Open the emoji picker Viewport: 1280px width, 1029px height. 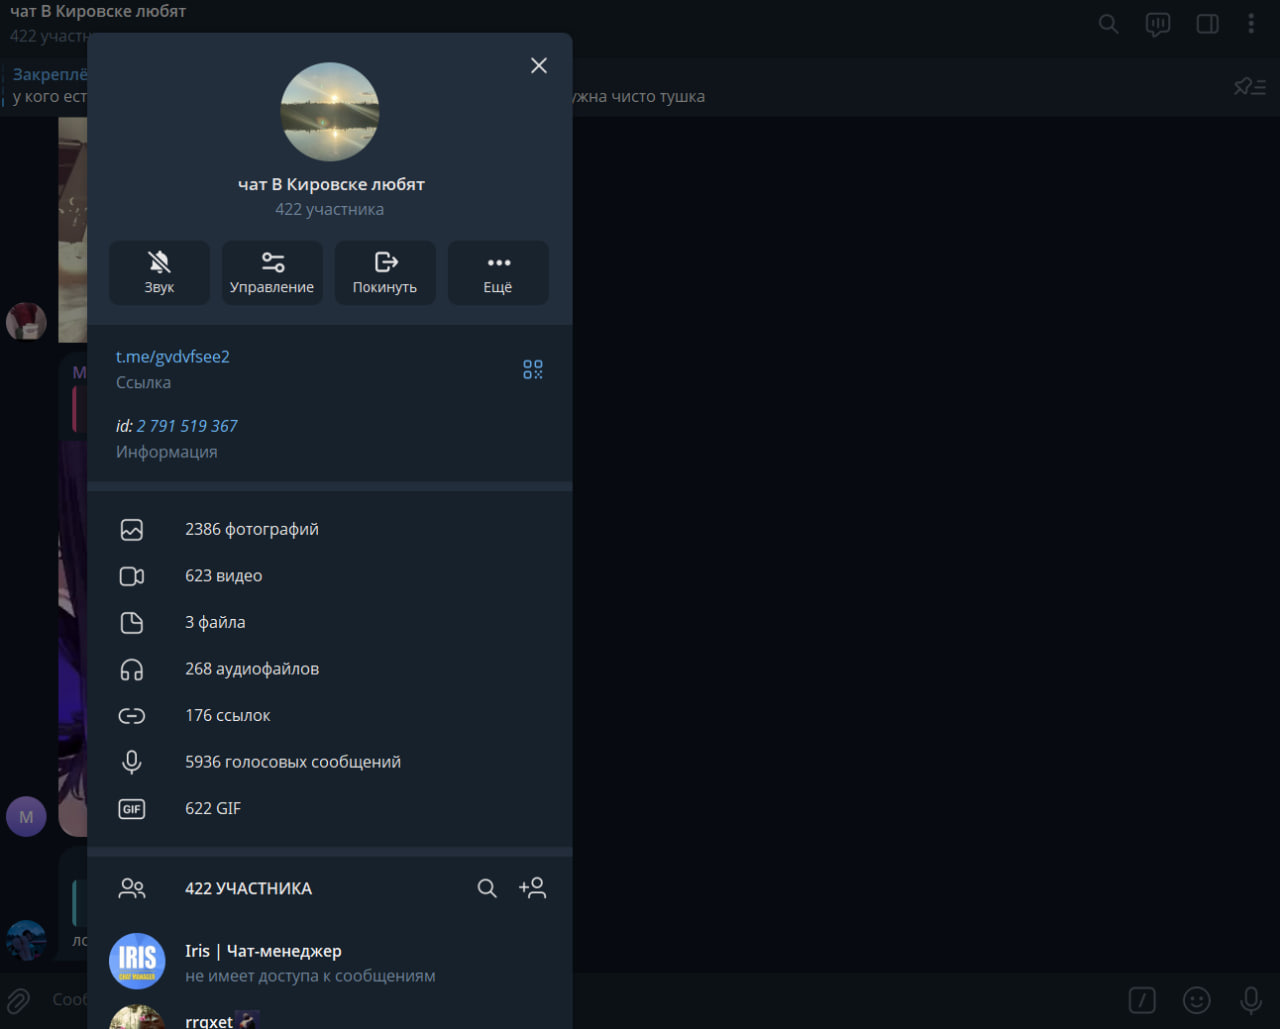pyautogui.click(x=1196, y=1000)
